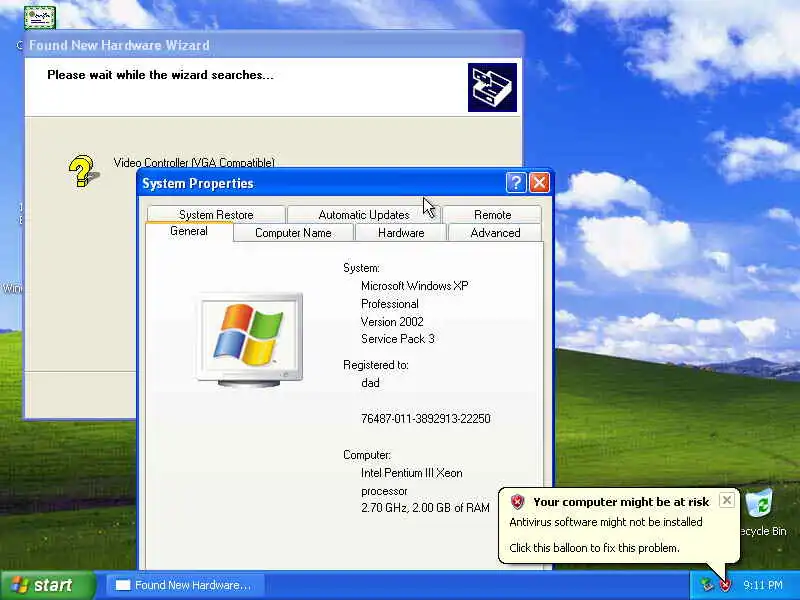Click the registered user name 'dad'

pyautogui.click(x=370, y=383)
